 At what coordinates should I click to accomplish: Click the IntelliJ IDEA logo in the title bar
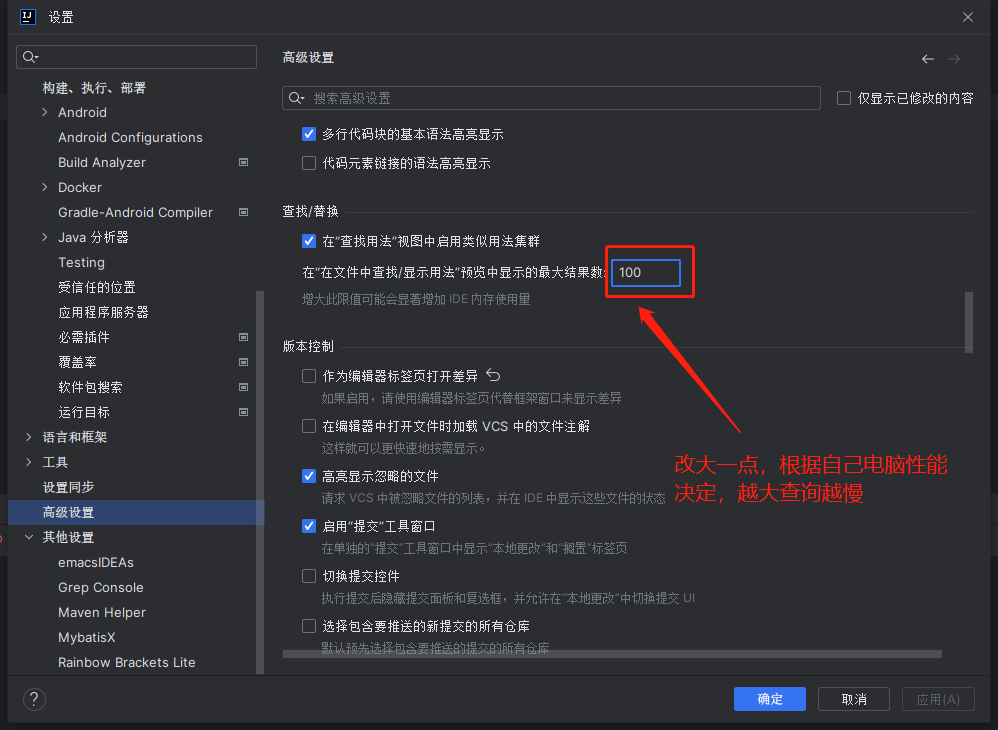pyautogui.click(x=27, y=17)
